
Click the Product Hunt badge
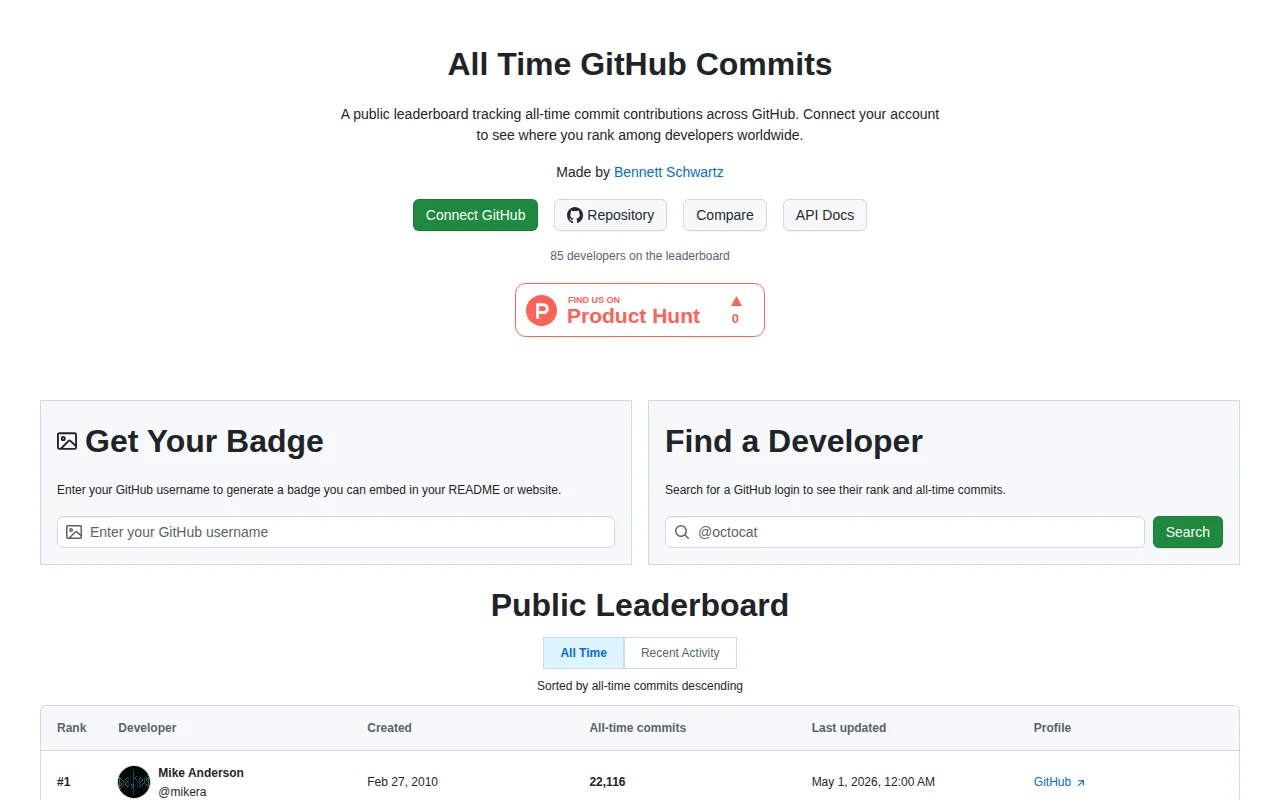pyautogui.click(x=640, y=310)
